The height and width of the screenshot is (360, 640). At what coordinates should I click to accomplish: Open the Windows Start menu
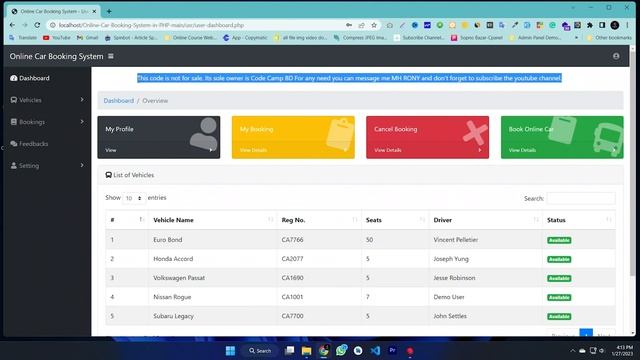pos(230,351)
